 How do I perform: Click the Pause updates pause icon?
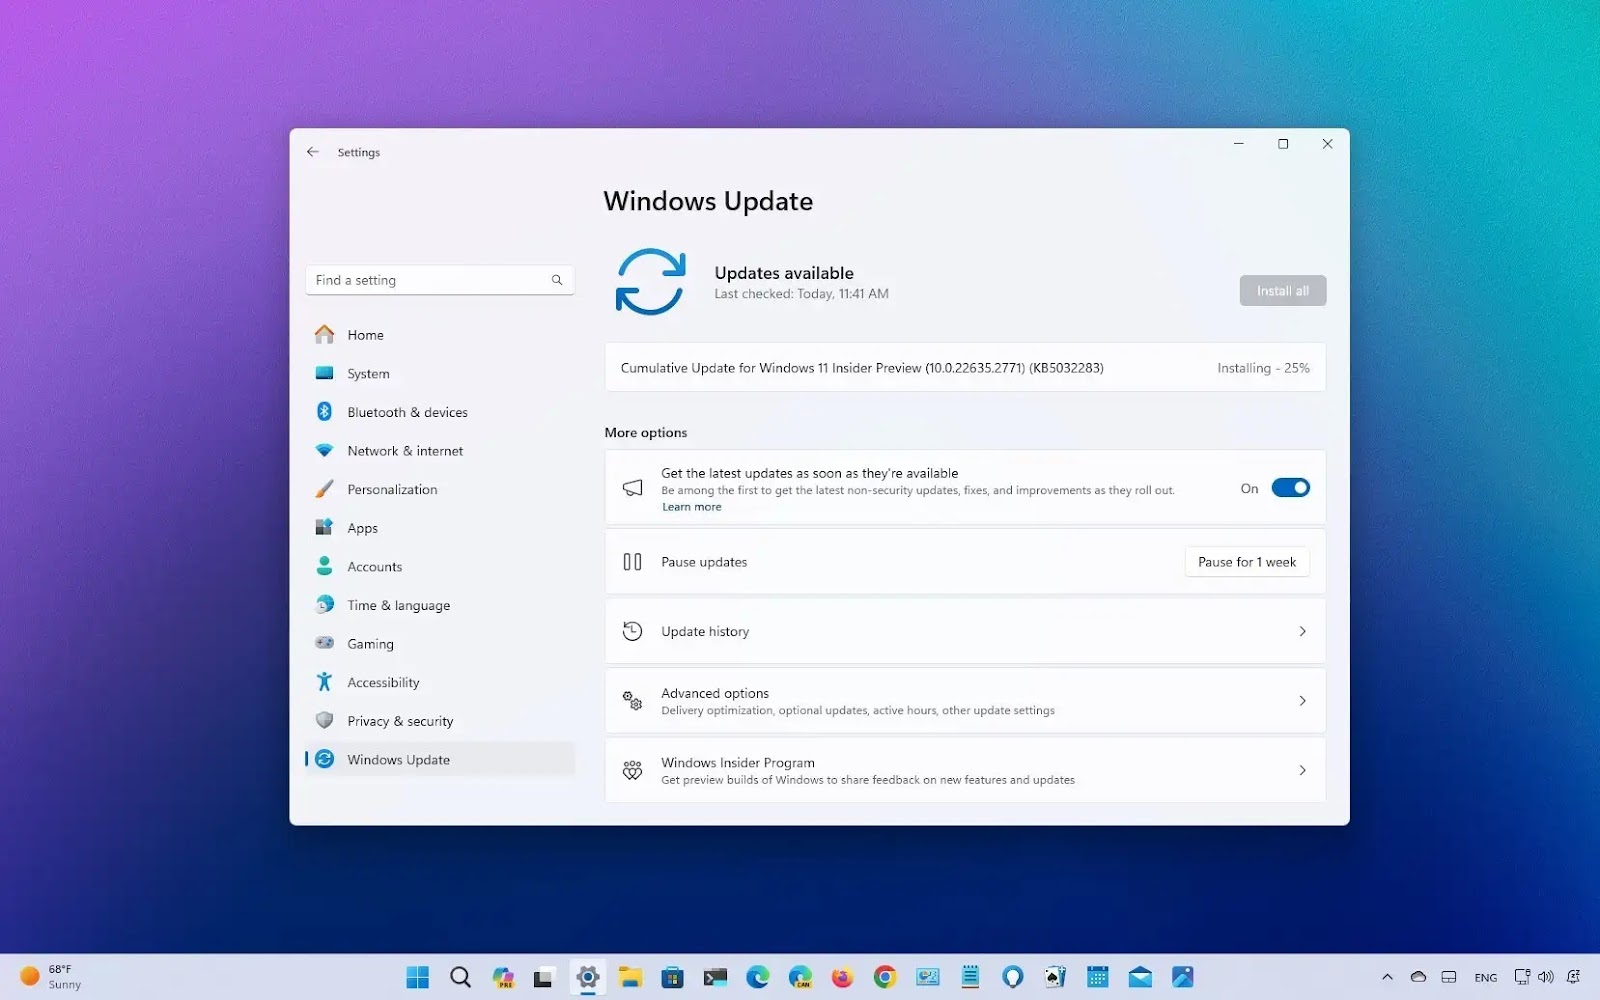(x=632, y=562)
